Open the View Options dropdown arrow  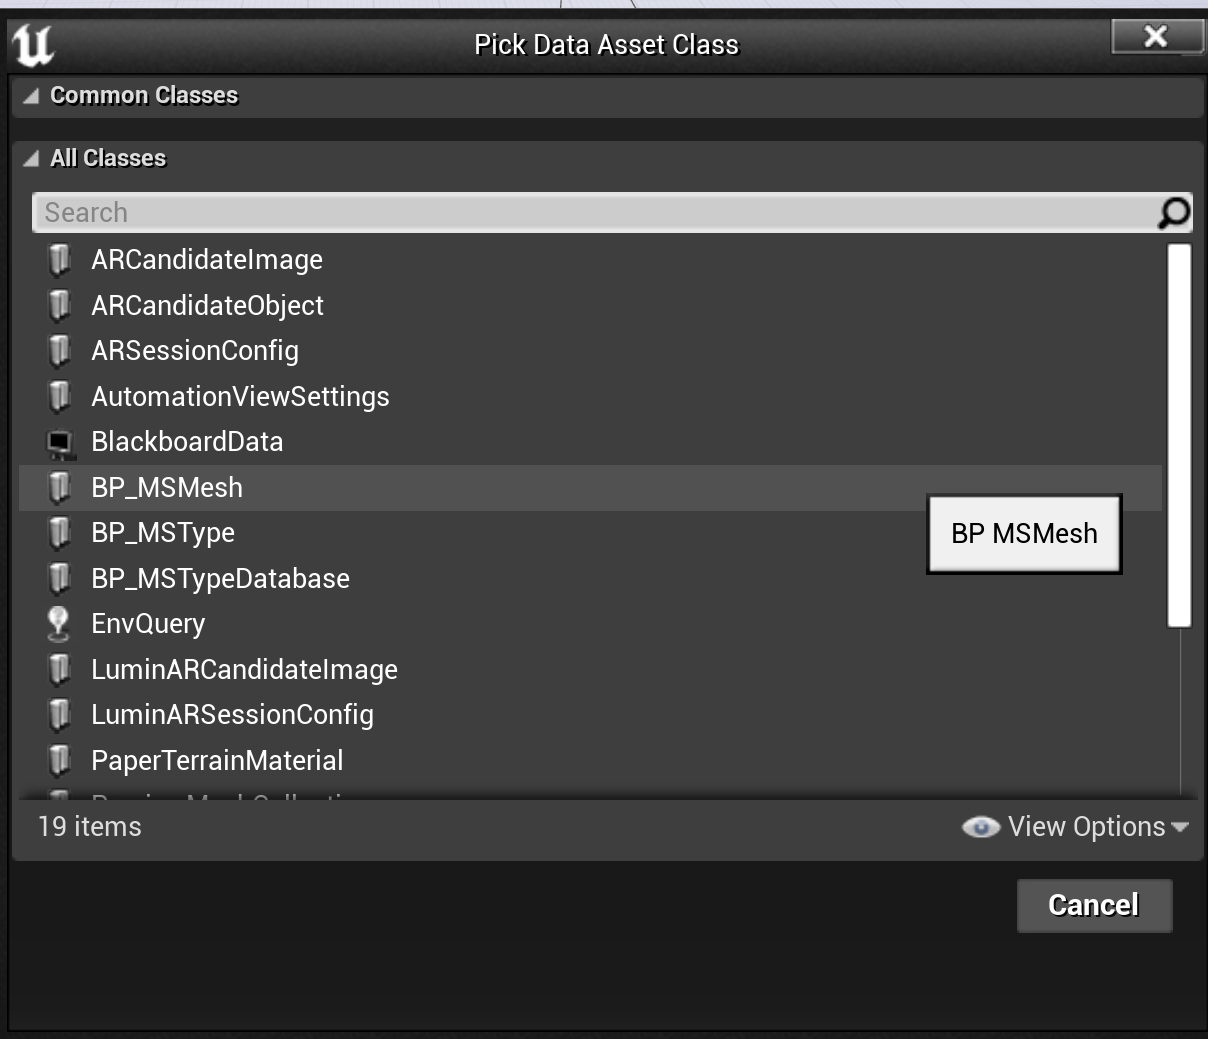pyautogui.click(x=1180, y=827)
